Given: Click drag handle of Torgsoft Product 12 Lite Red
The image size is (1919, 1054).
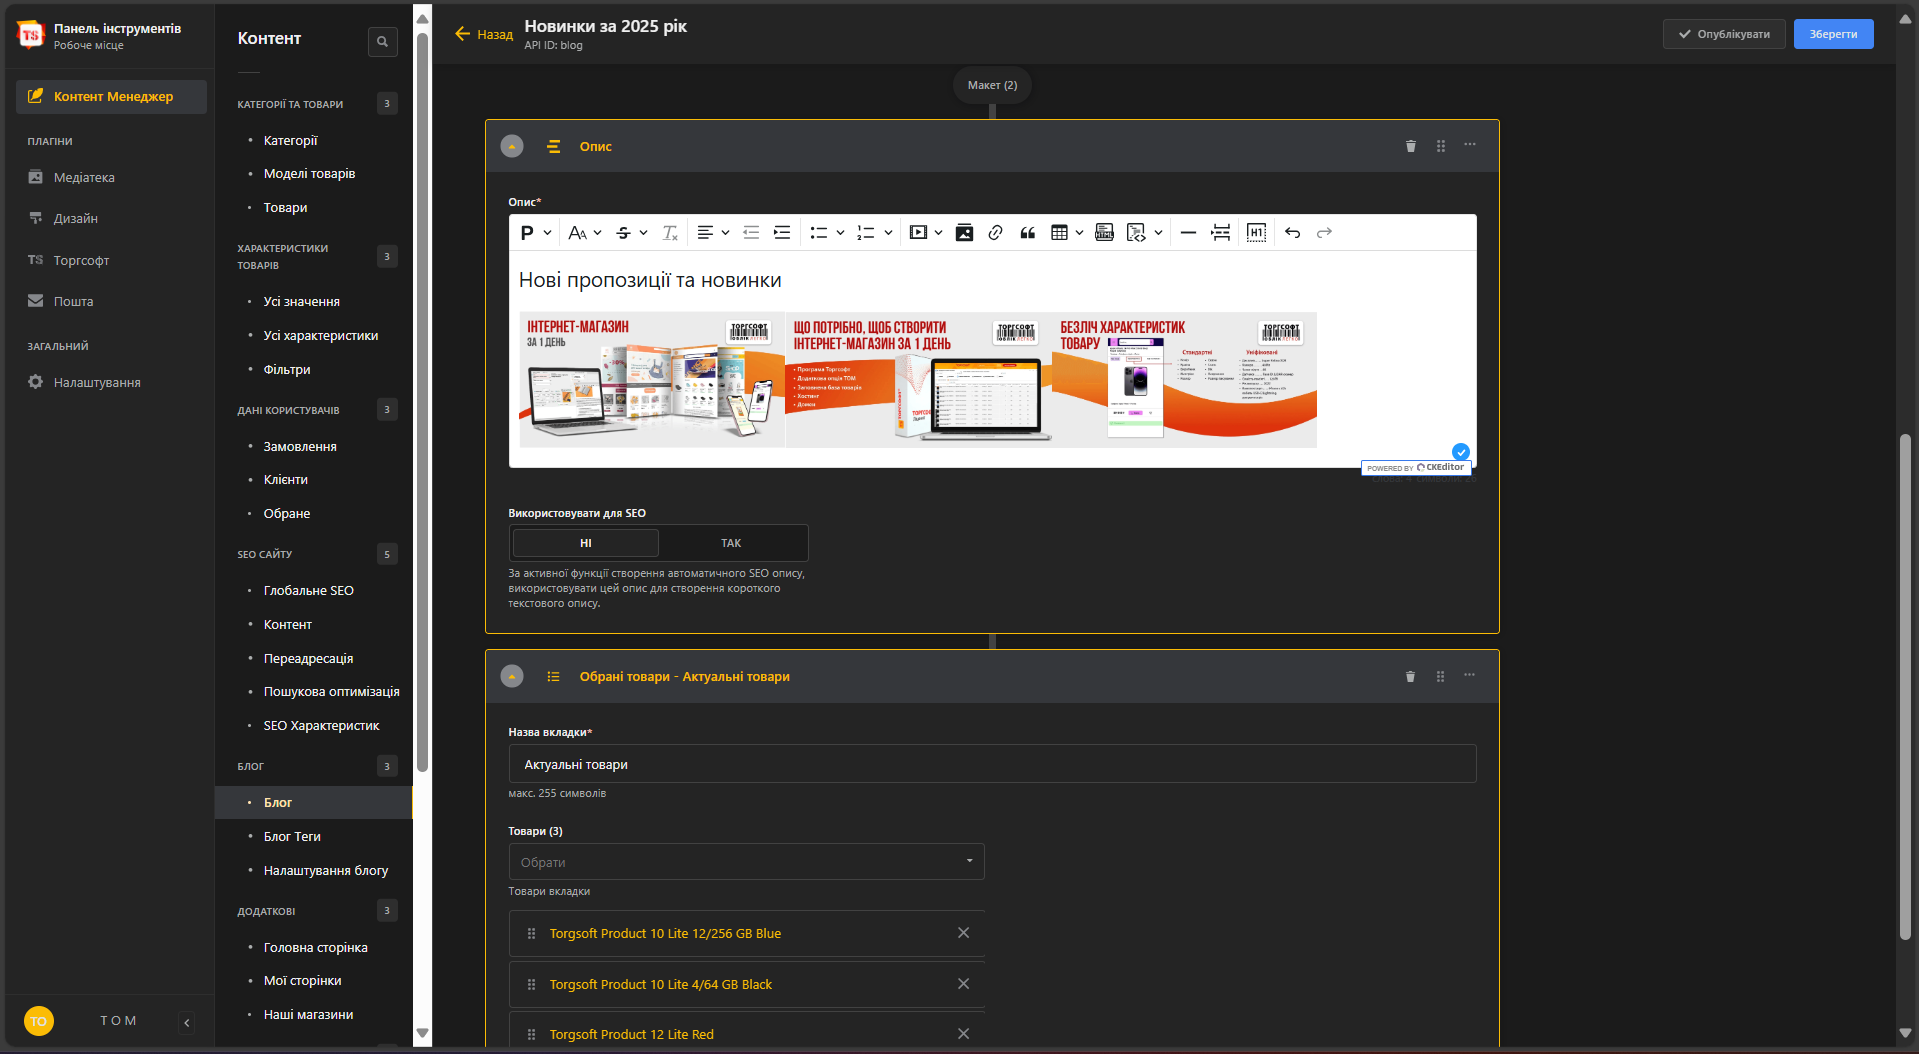Looking at the screenshot, I should point(531,1035).
